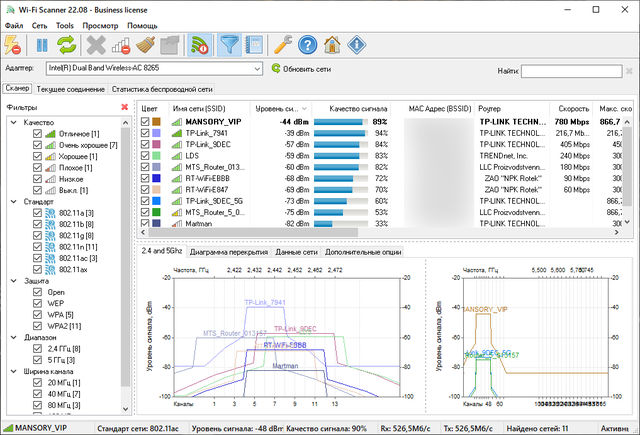Click the blue help question mark icon

click(x=308, y=44)
